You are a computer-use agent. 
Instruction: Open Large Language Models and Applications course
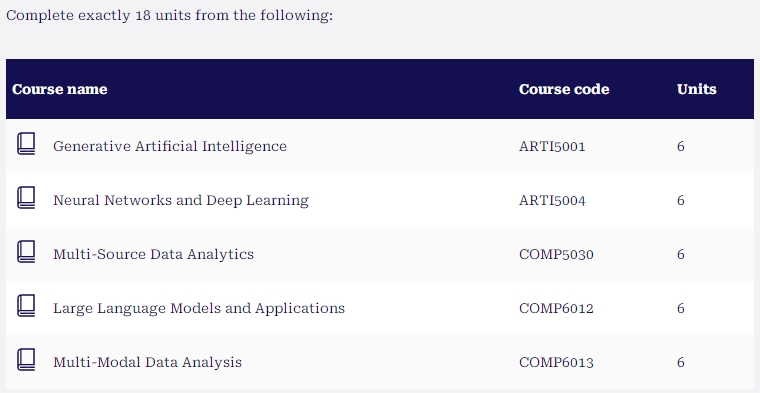coord(199,308)
